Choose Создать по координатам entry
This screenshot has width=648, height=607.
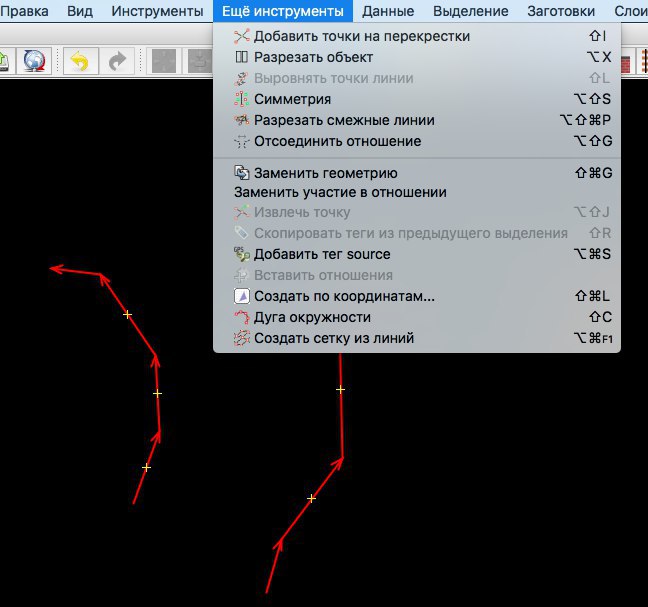(417, 296)
